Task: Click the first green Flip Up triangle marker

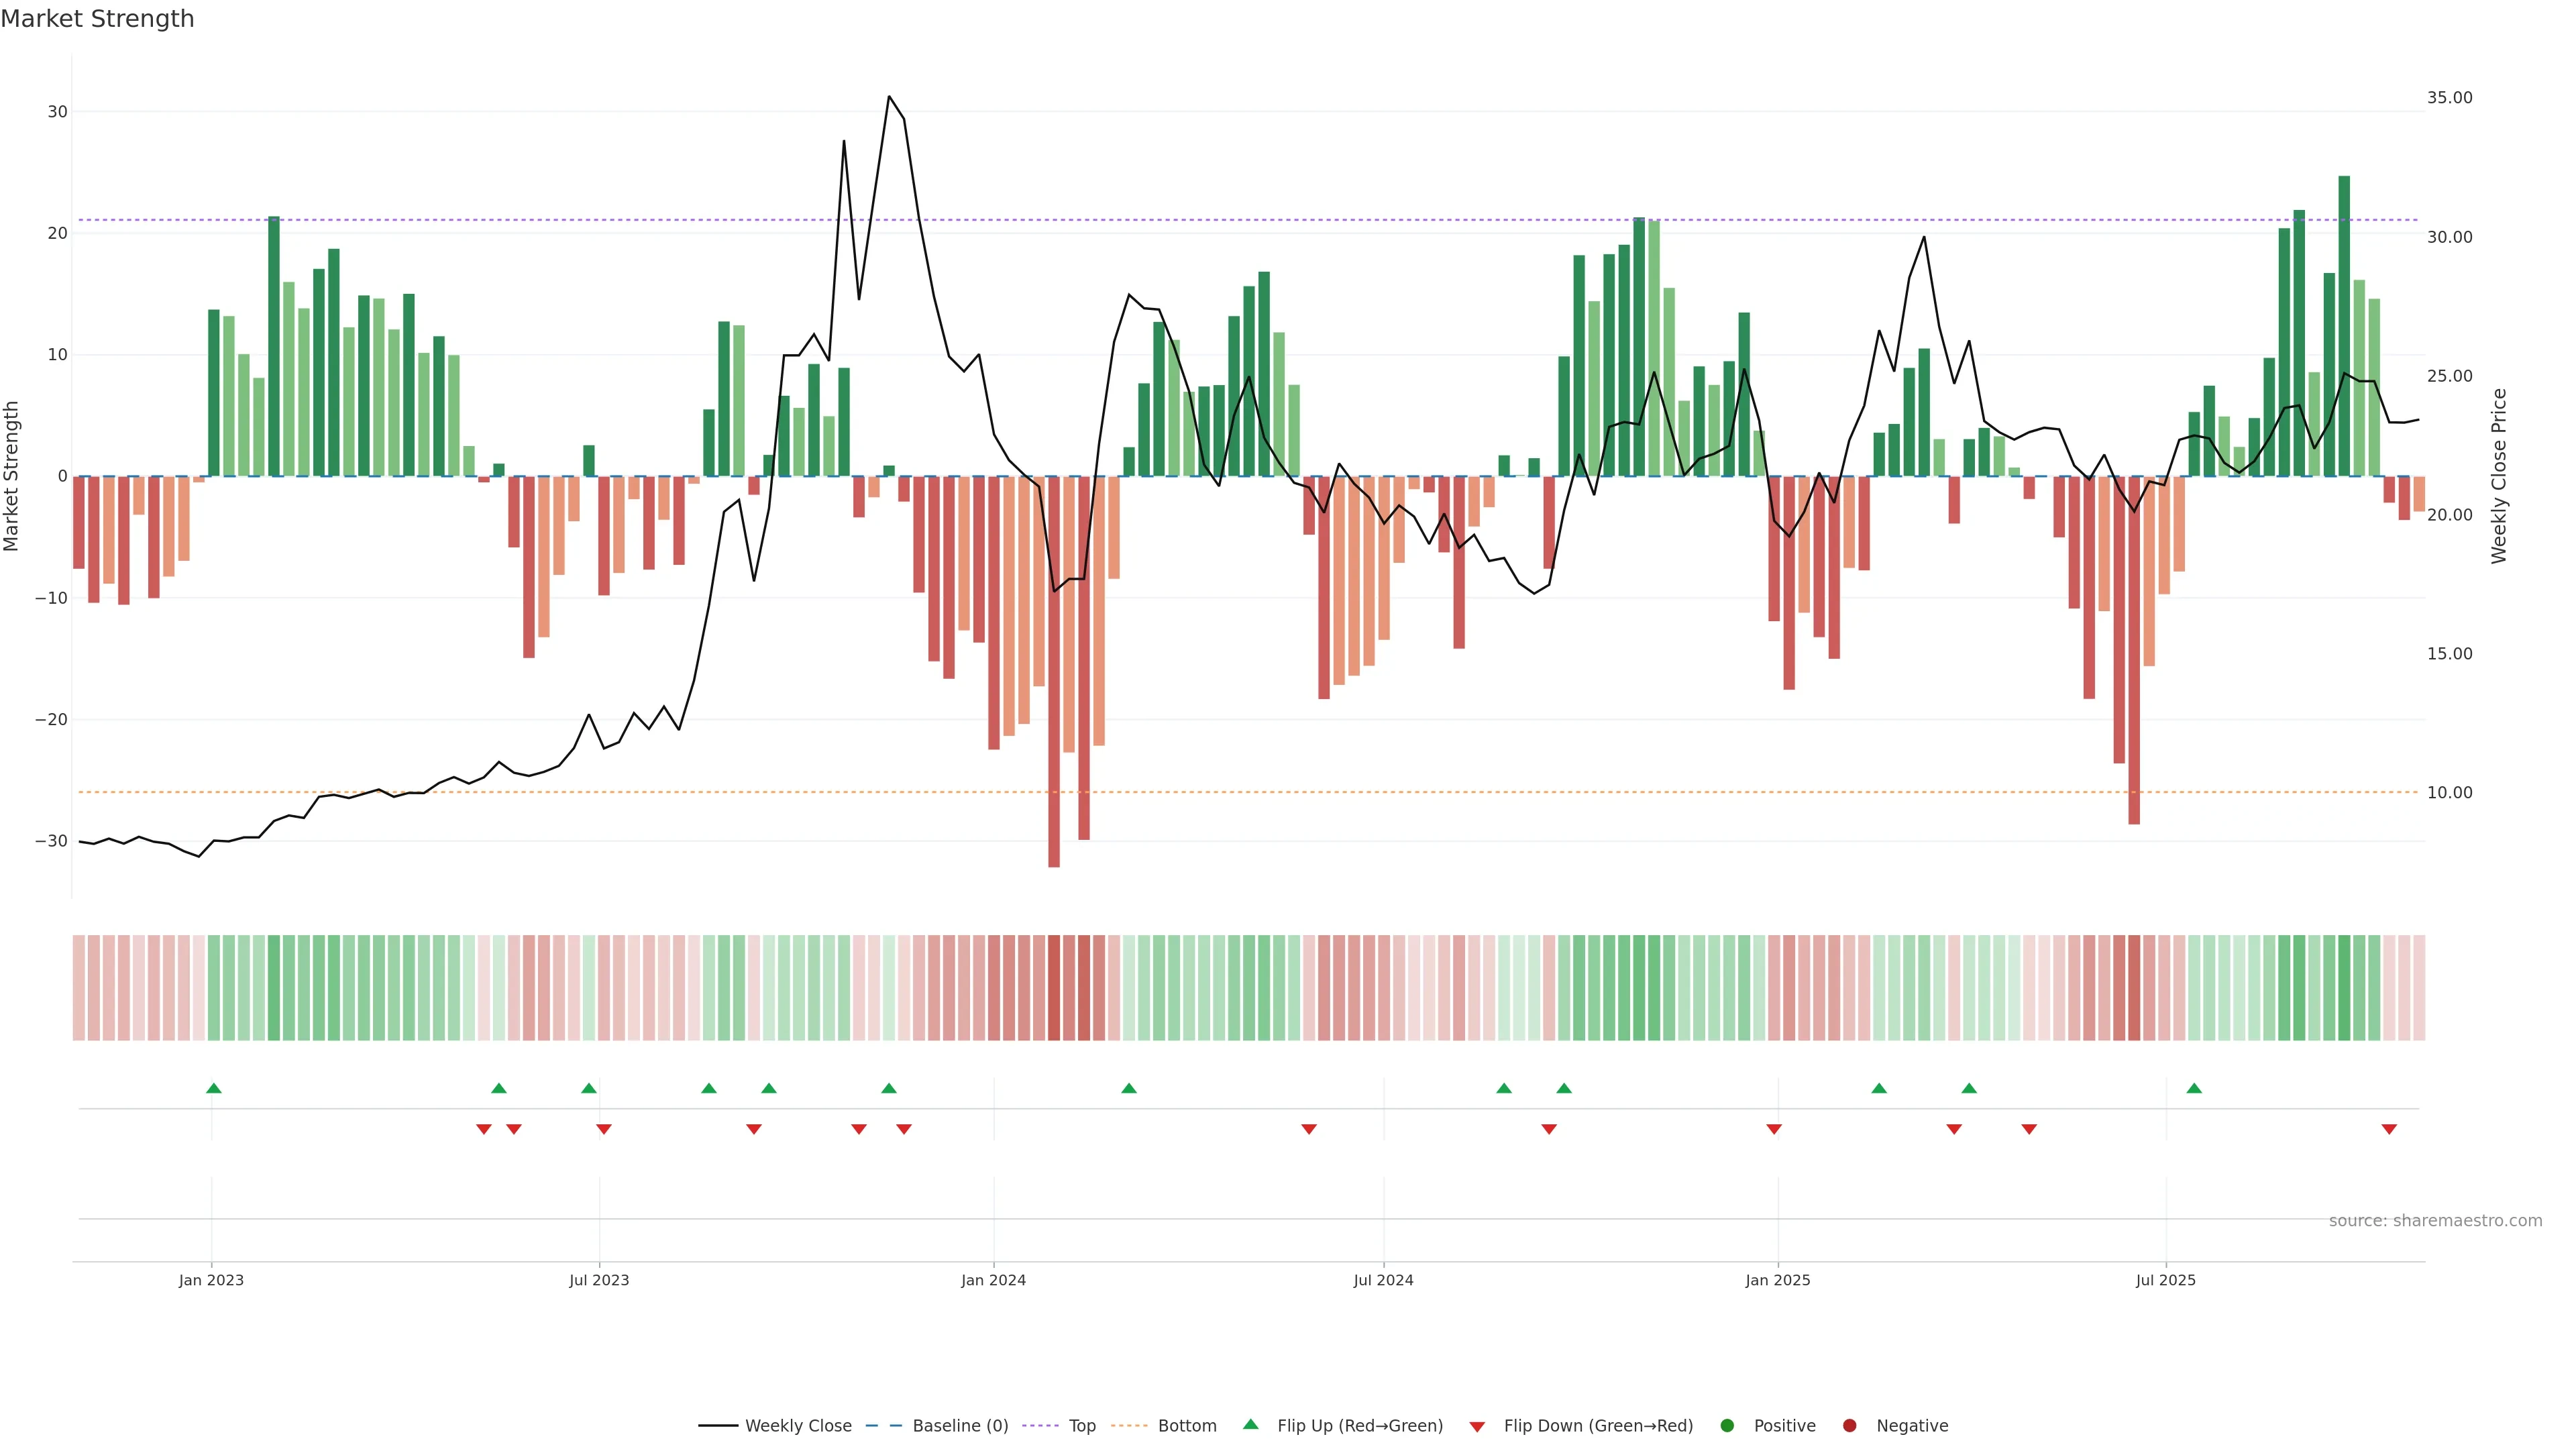Action: click(213, 1088)
